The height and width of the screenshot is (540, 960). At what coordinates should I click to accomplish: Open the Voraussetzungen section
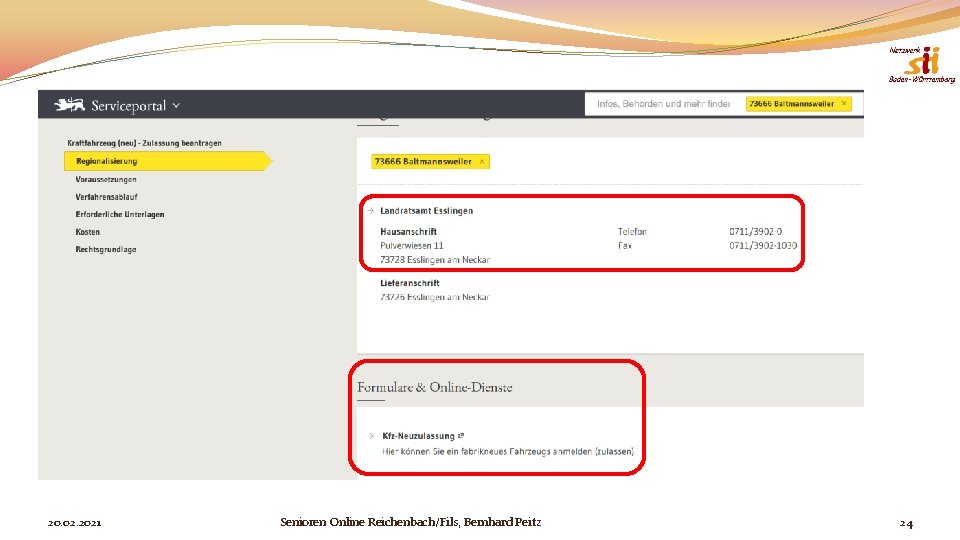[106, 179]
